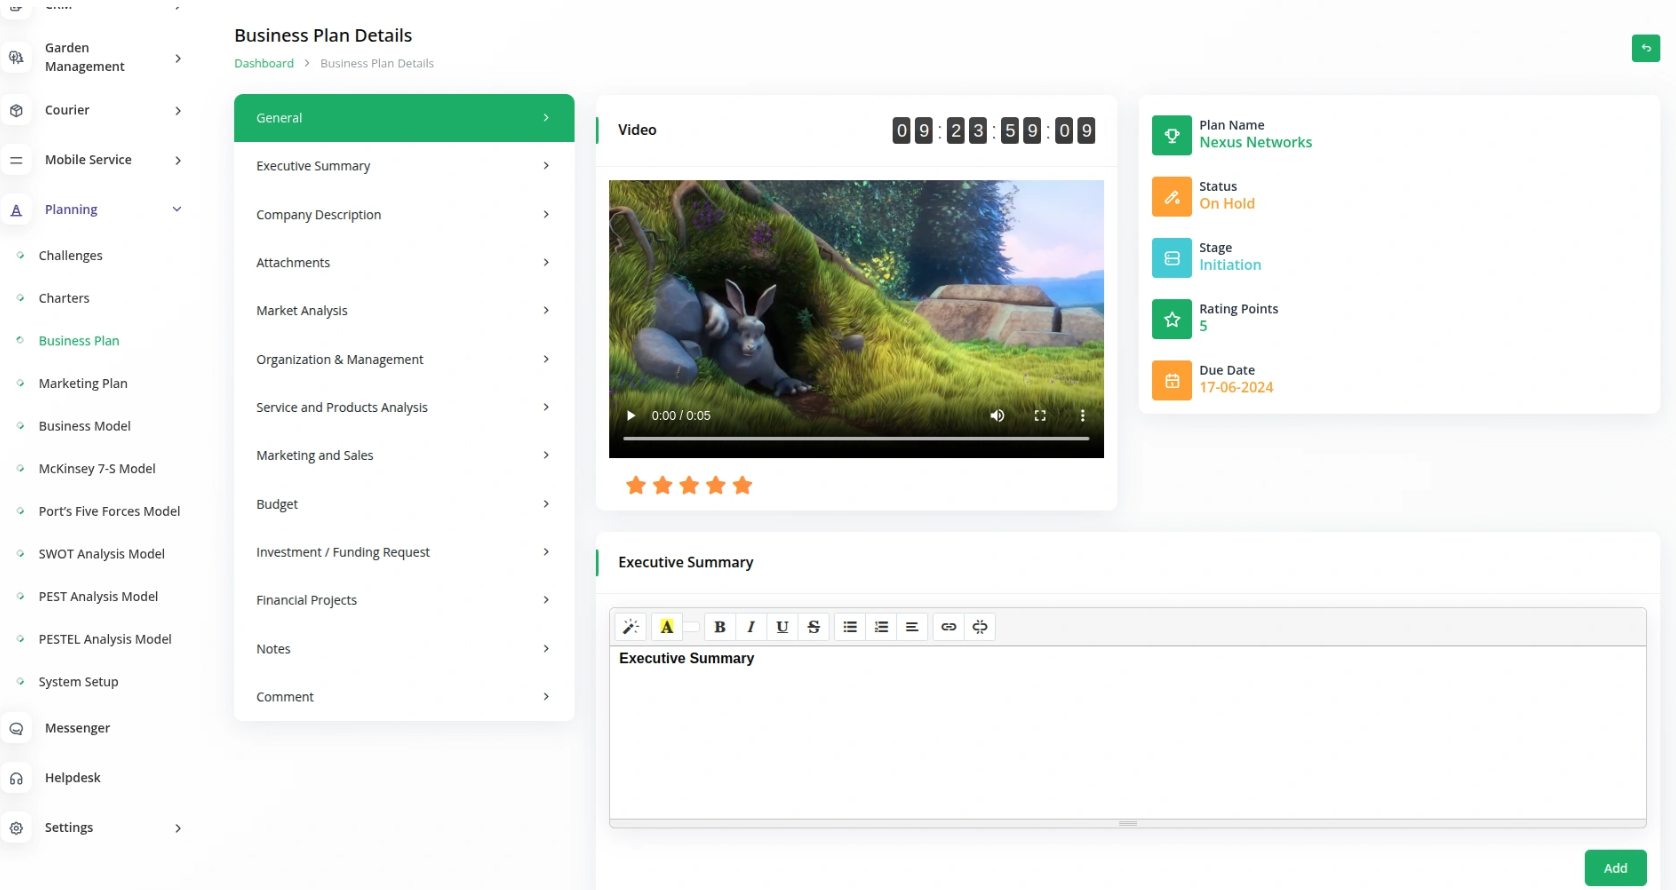Open Budget section
The image size is (1676, 890).
[404, 504]
